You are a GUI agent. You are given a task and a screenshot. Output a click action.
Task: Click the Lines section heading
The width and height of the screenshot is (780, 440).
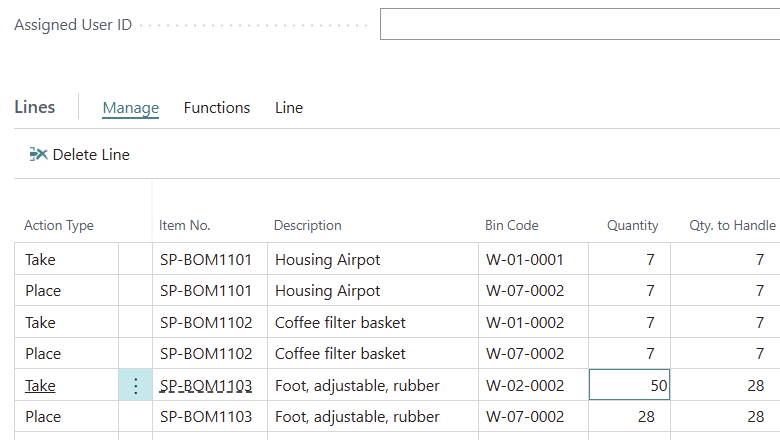[35, 107]
